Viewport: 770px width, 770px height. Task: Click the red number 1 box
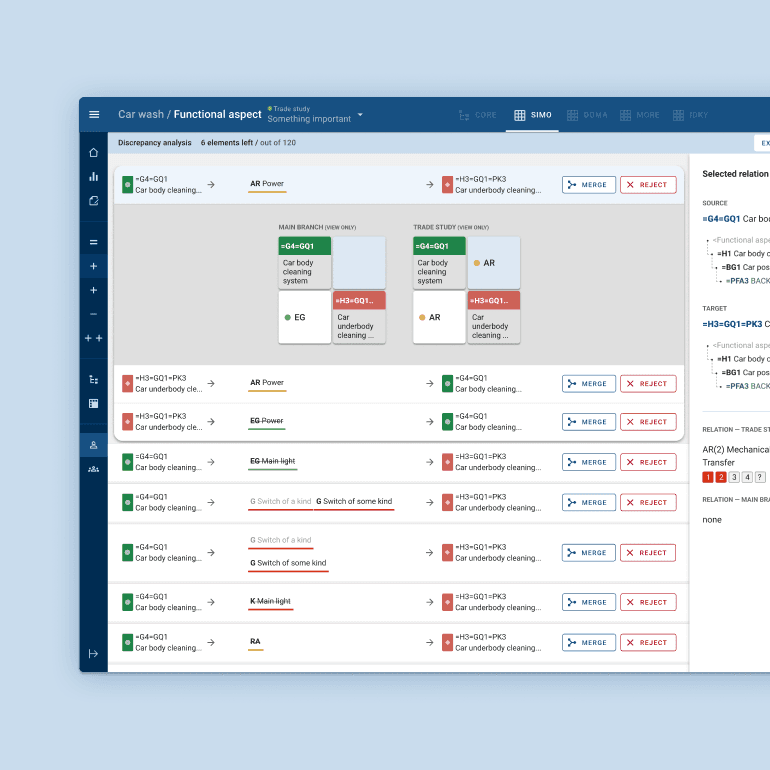click(708, 477)
